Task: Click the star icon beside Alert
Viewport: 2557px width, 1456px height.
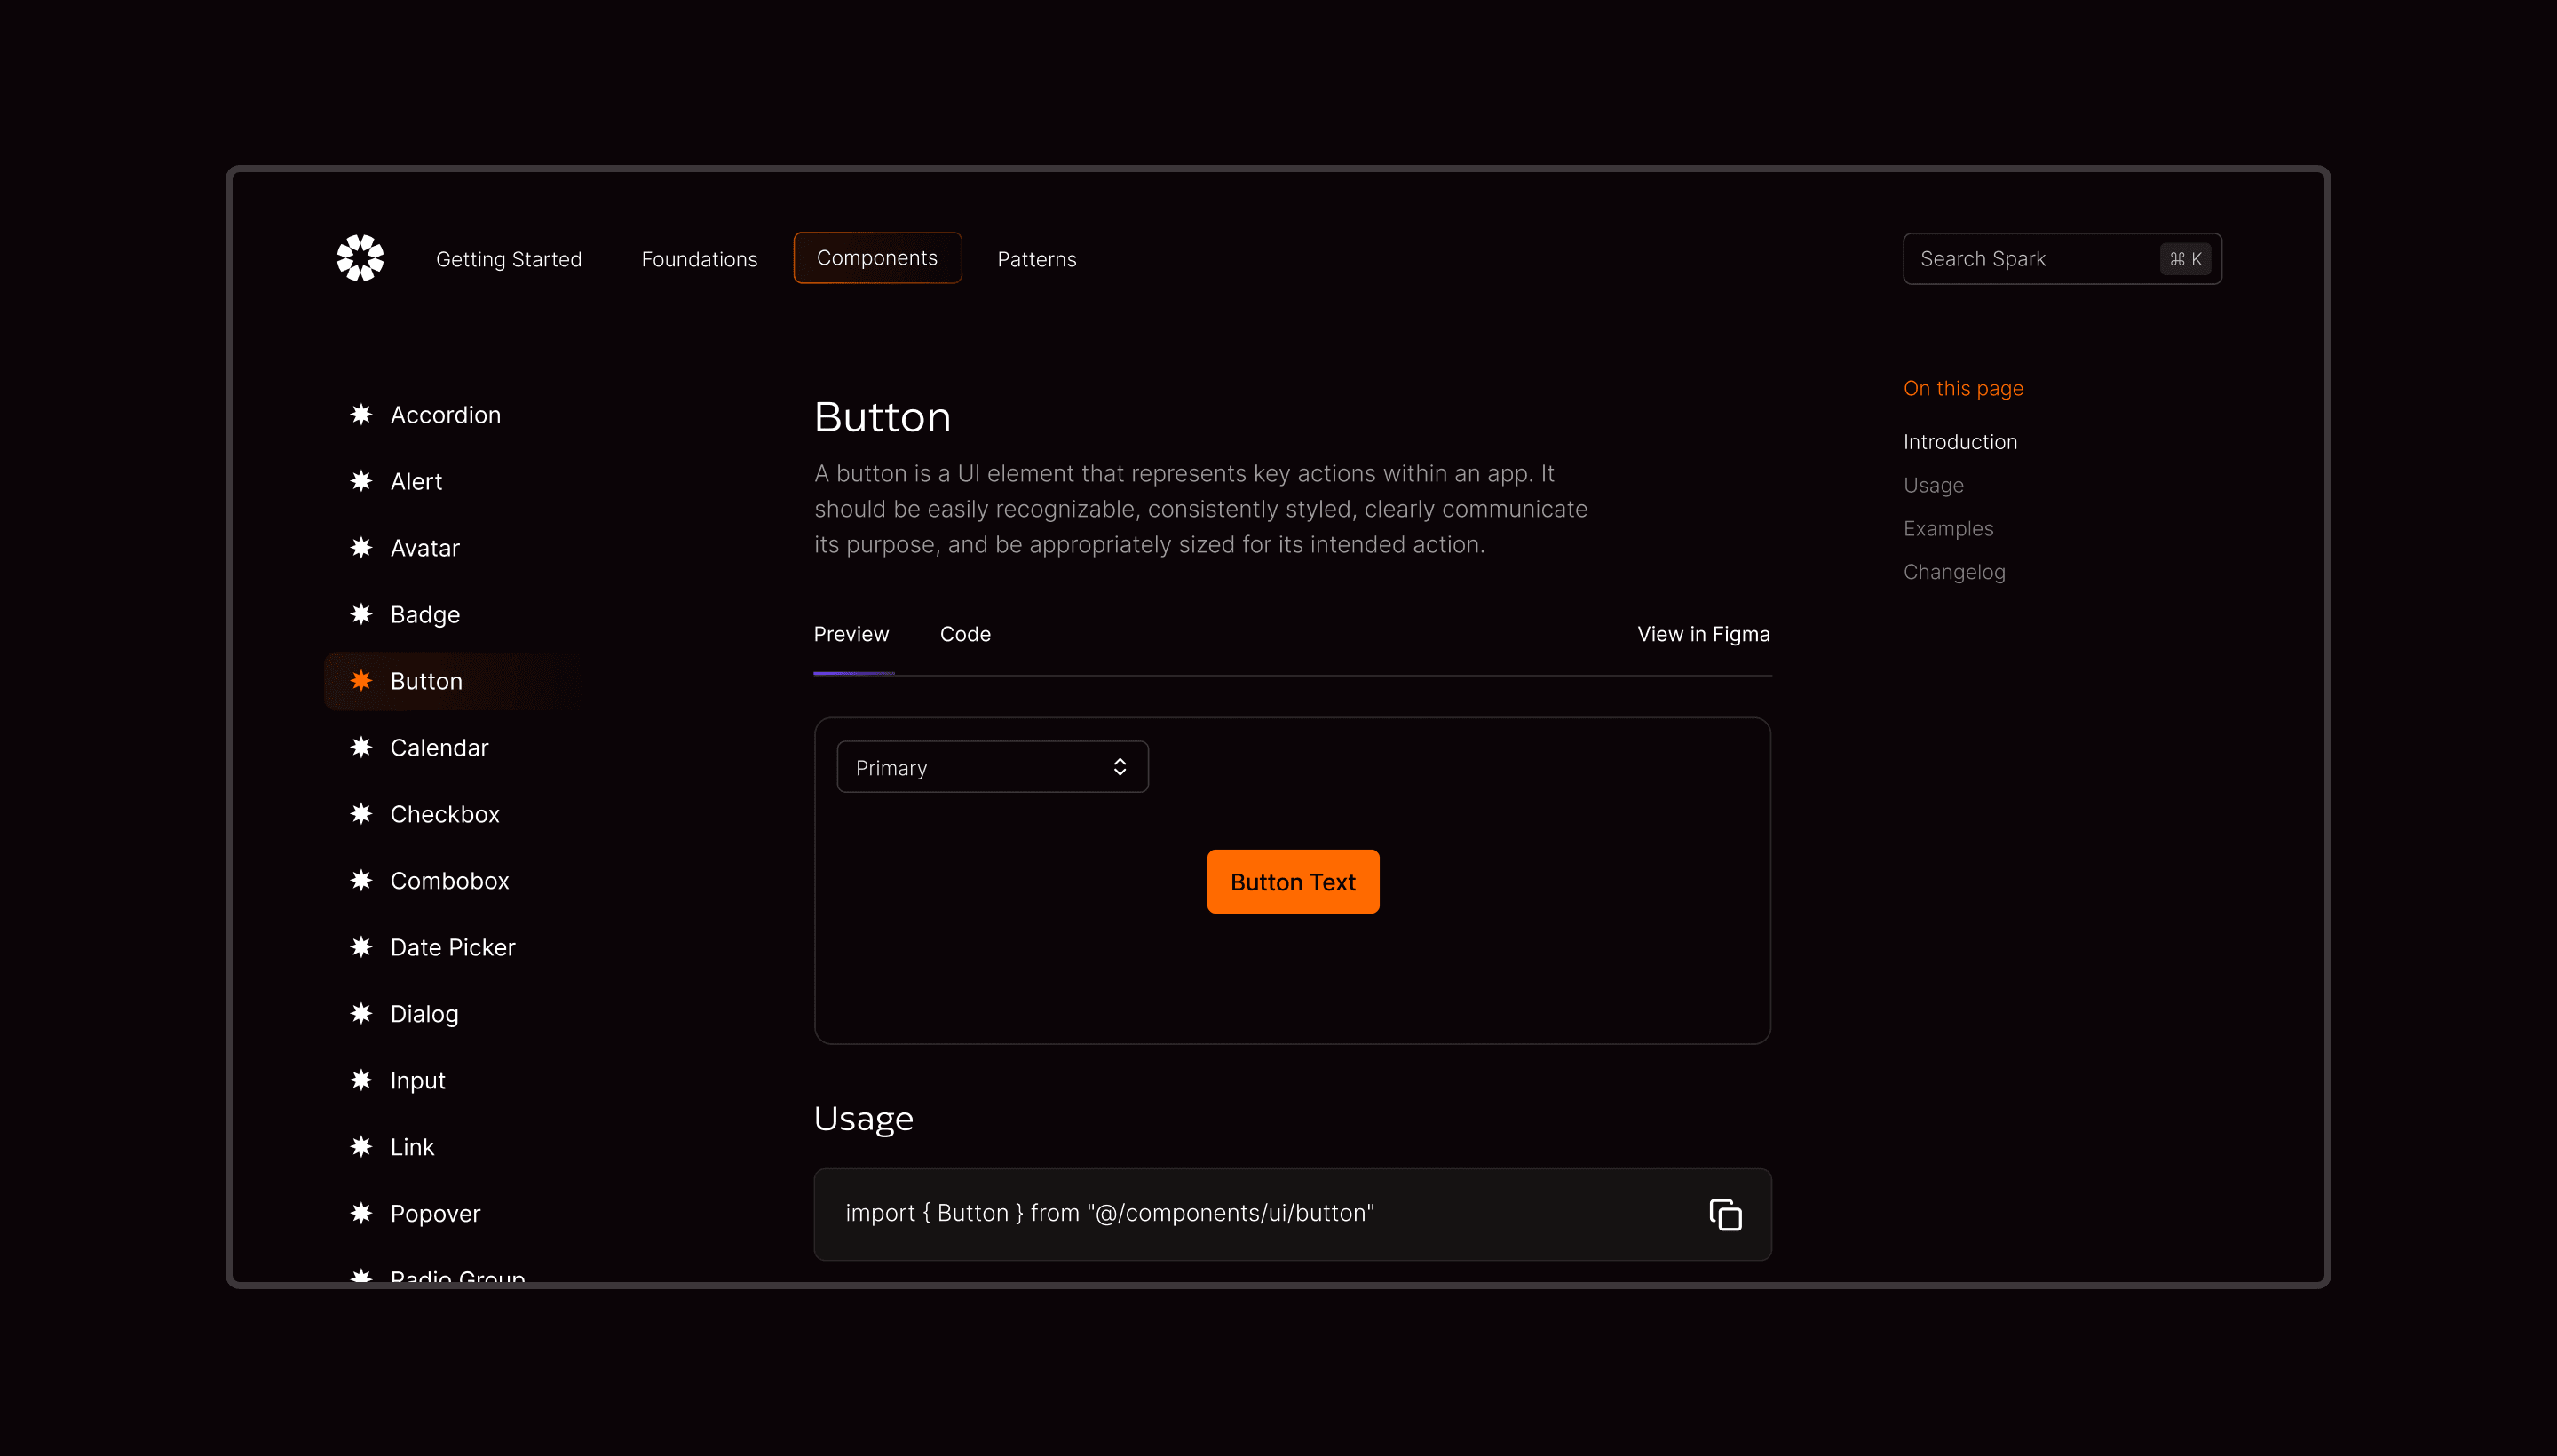Action: click(361, 481)
